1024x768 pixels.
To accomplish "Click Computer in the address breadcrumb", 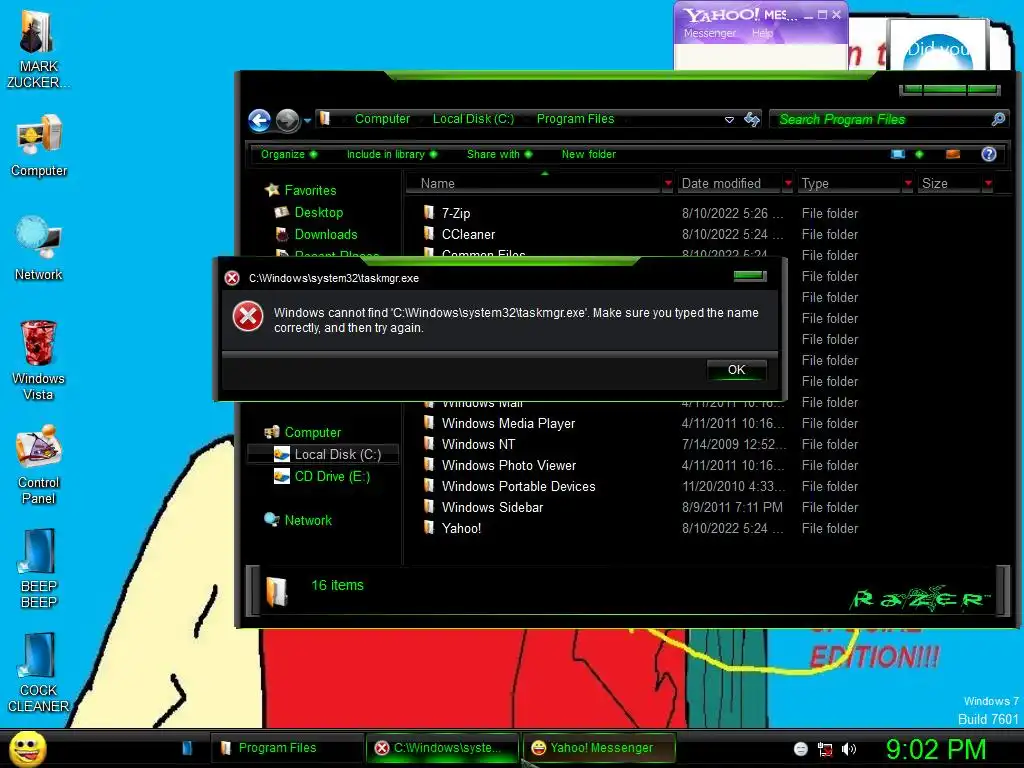I will 382,119.
